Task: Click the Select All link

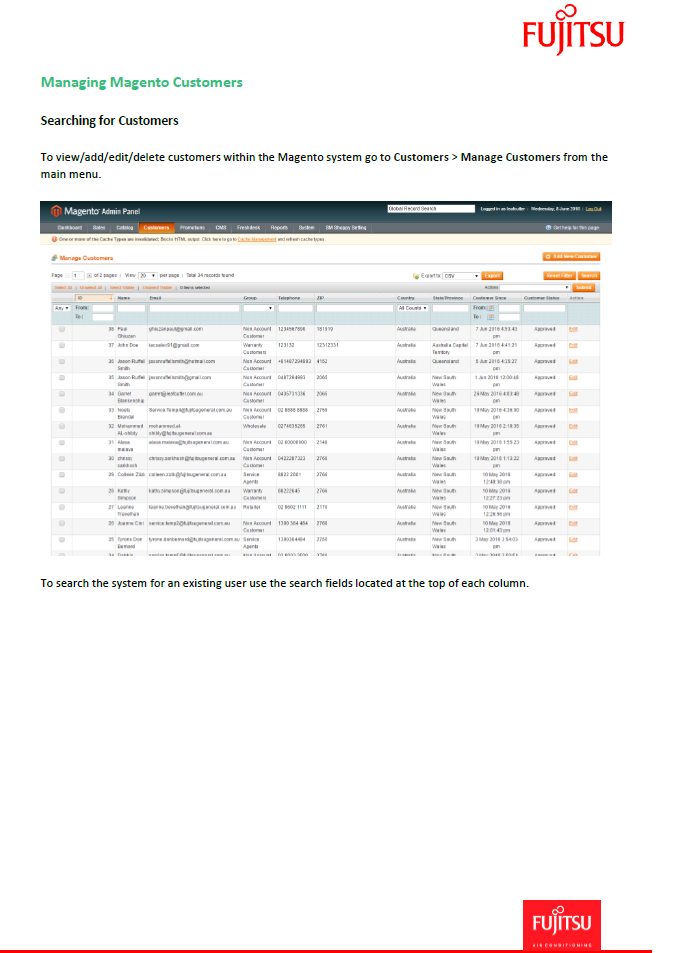Action: (x=63, y=287)
